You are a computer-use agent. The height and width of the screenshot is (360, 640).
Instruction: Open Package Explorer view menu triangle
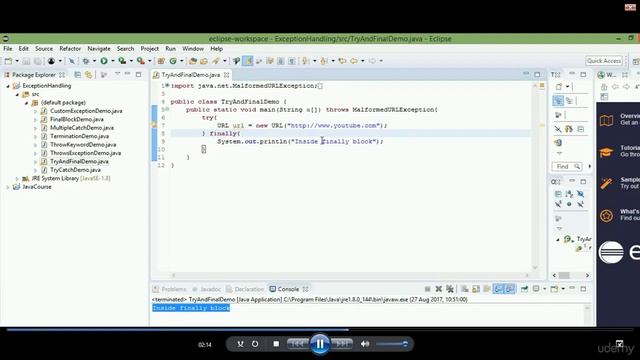tap(118, 74)
